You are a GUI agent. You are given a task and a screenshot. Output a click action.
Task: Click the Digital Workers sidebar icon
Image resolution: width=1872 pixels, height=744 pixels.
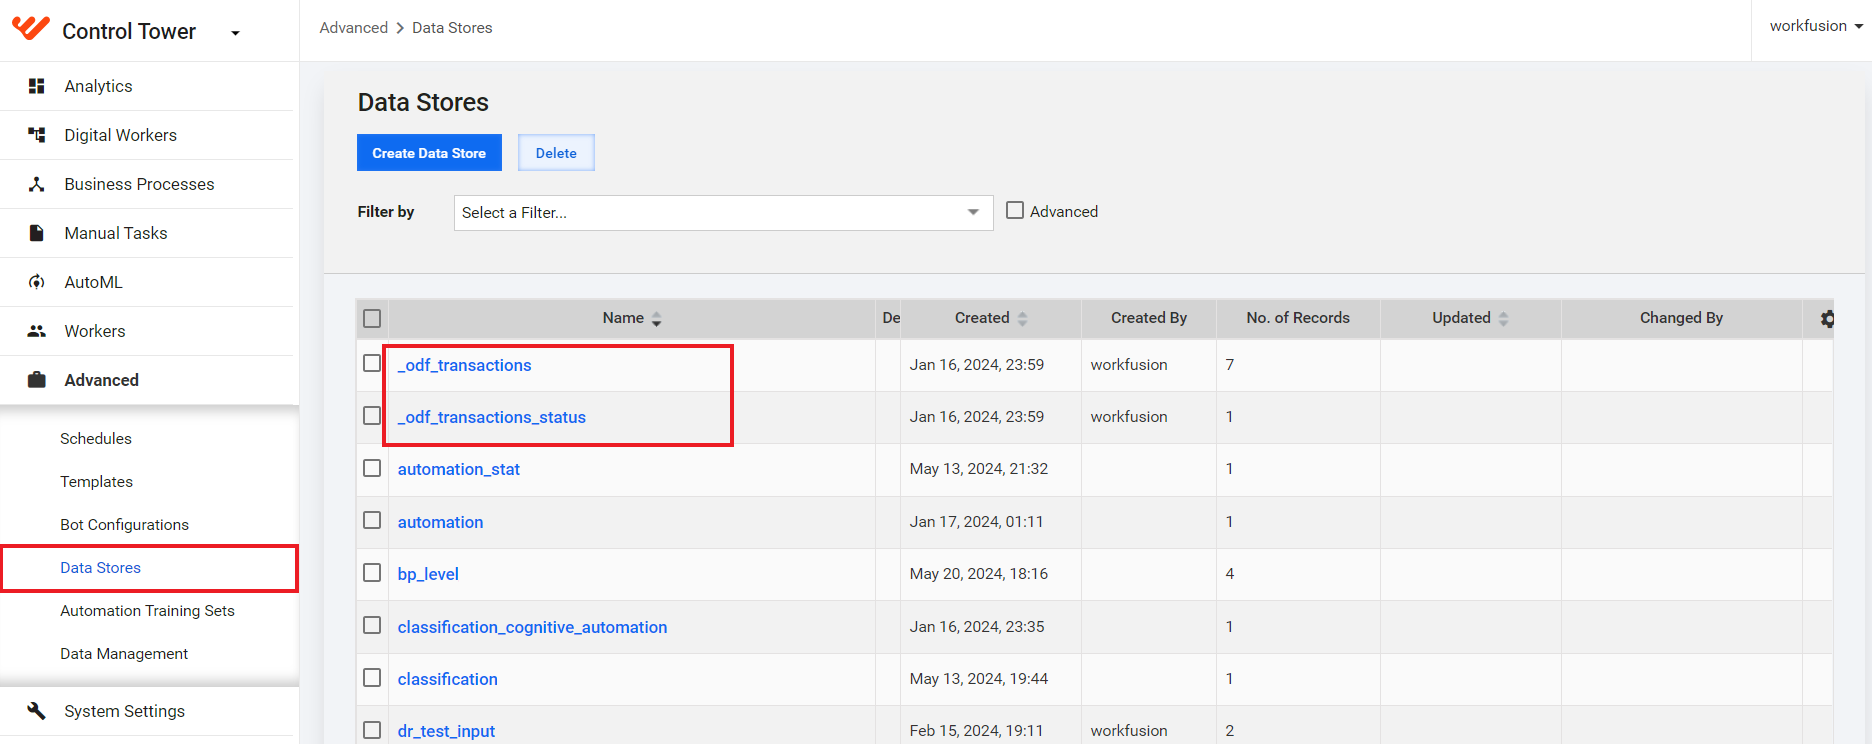[x=37, y=135]
